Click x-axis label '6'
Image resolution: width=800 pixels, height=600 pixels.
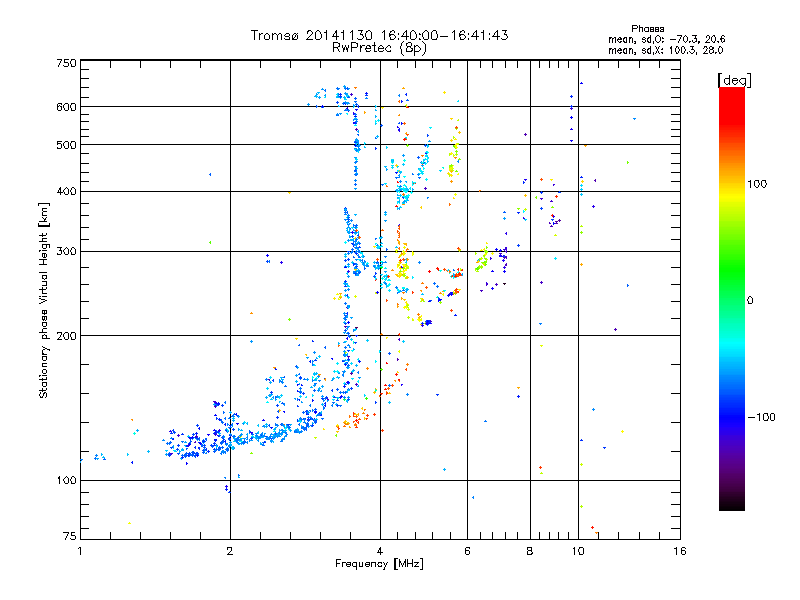click(467, 551)
